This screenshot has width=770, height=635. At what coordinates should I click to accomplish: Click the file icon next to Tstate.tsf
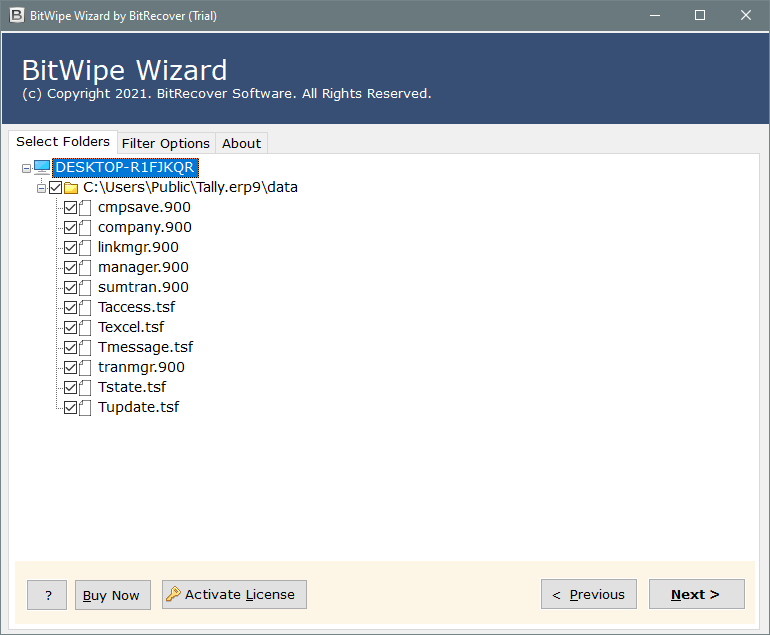pyautogui.click(x=85, y=387)
